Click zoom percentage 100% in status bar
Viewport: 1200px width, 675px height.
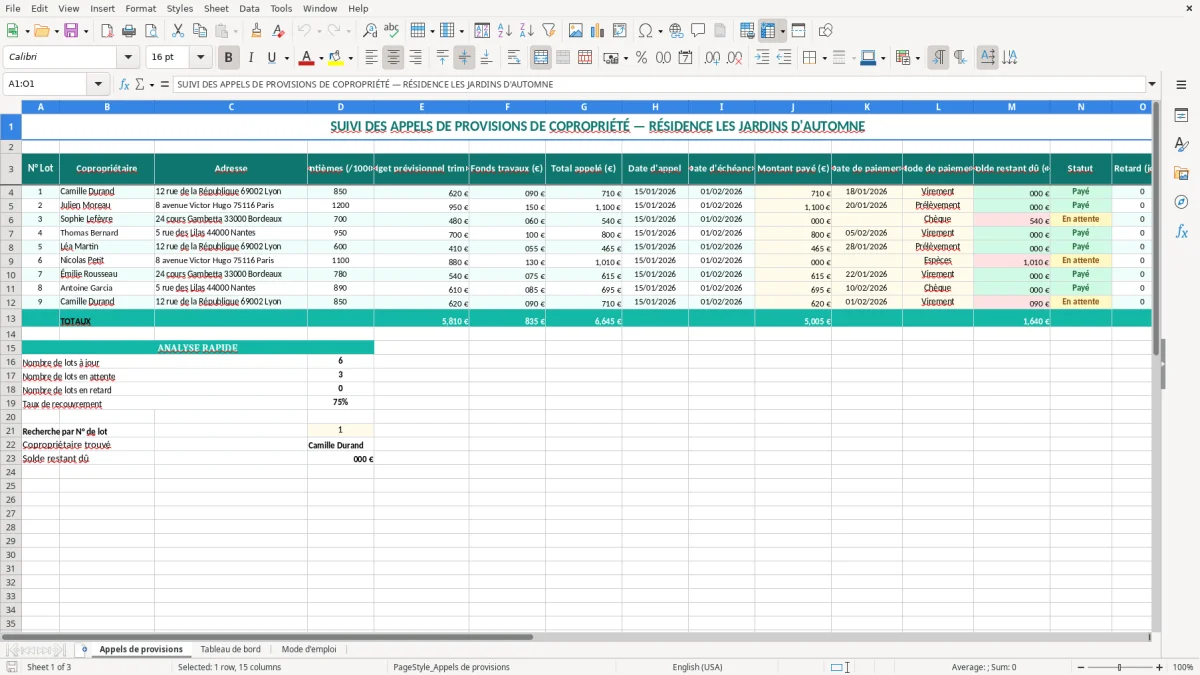pos(1182,667)
